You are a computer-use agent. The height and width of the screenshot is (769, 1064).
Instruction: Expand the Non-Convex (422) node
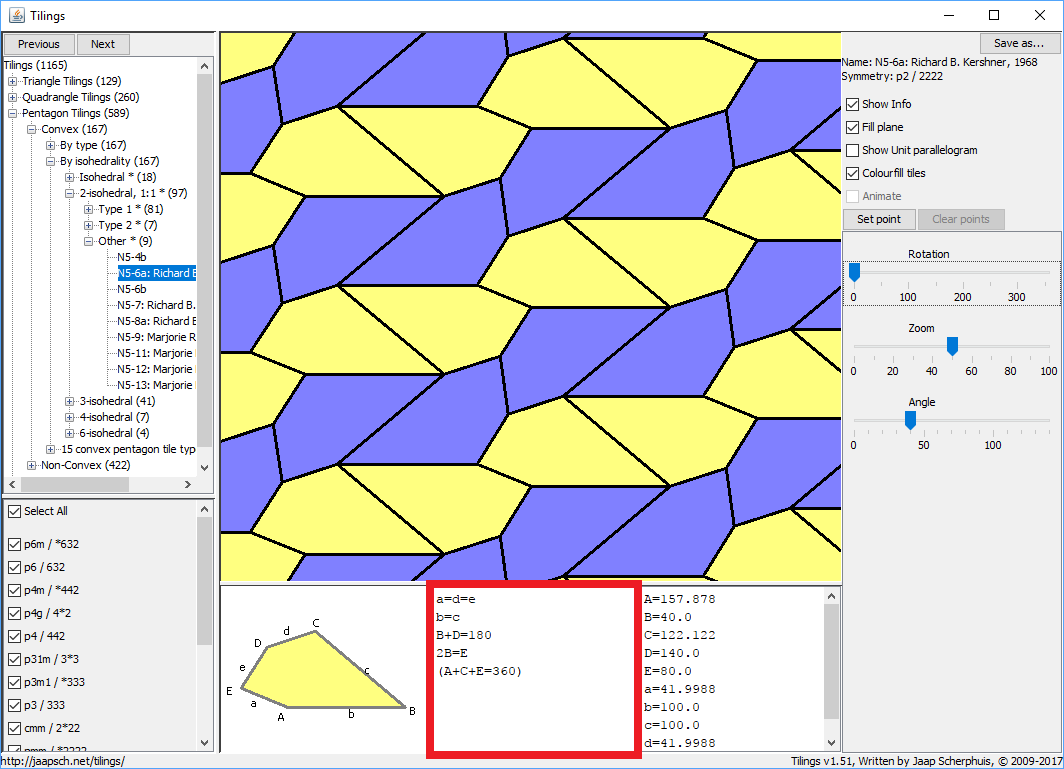click(x=31, y=466)
